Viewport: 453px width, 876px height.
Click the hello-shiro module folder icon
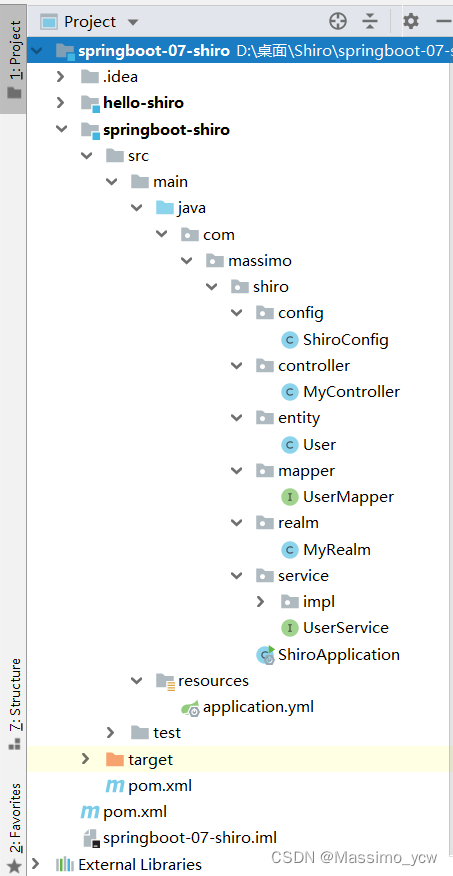pyautogui.click(x=90, y=103)
